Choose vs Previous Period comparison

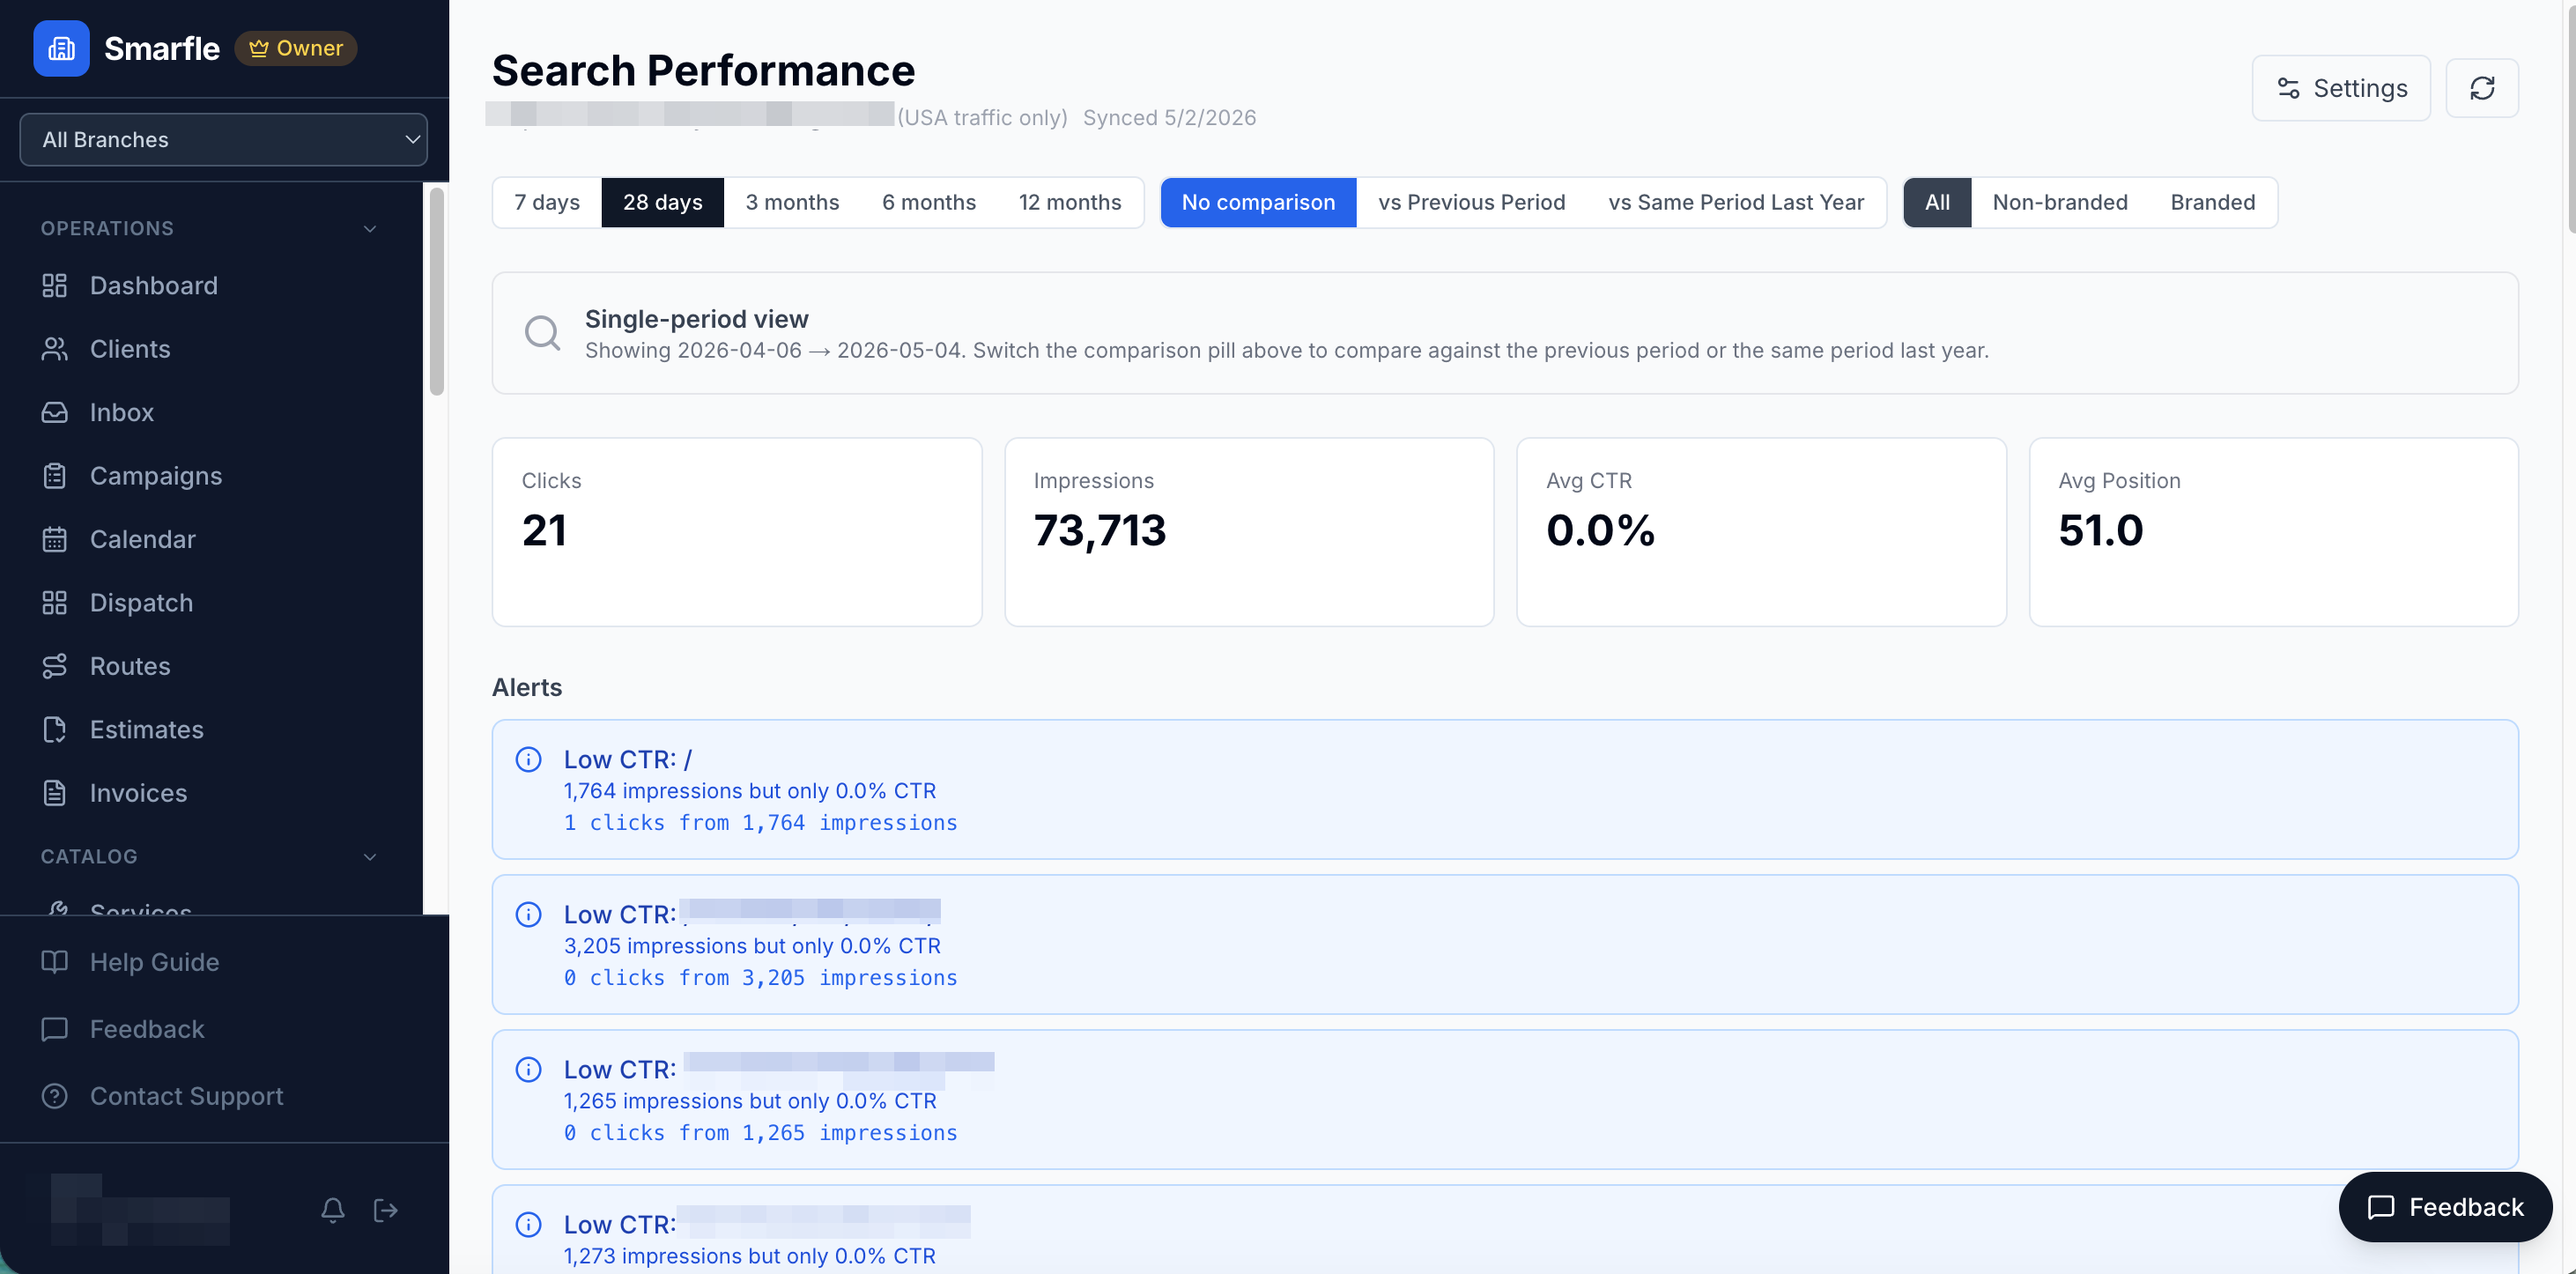tap(1471, 202)
